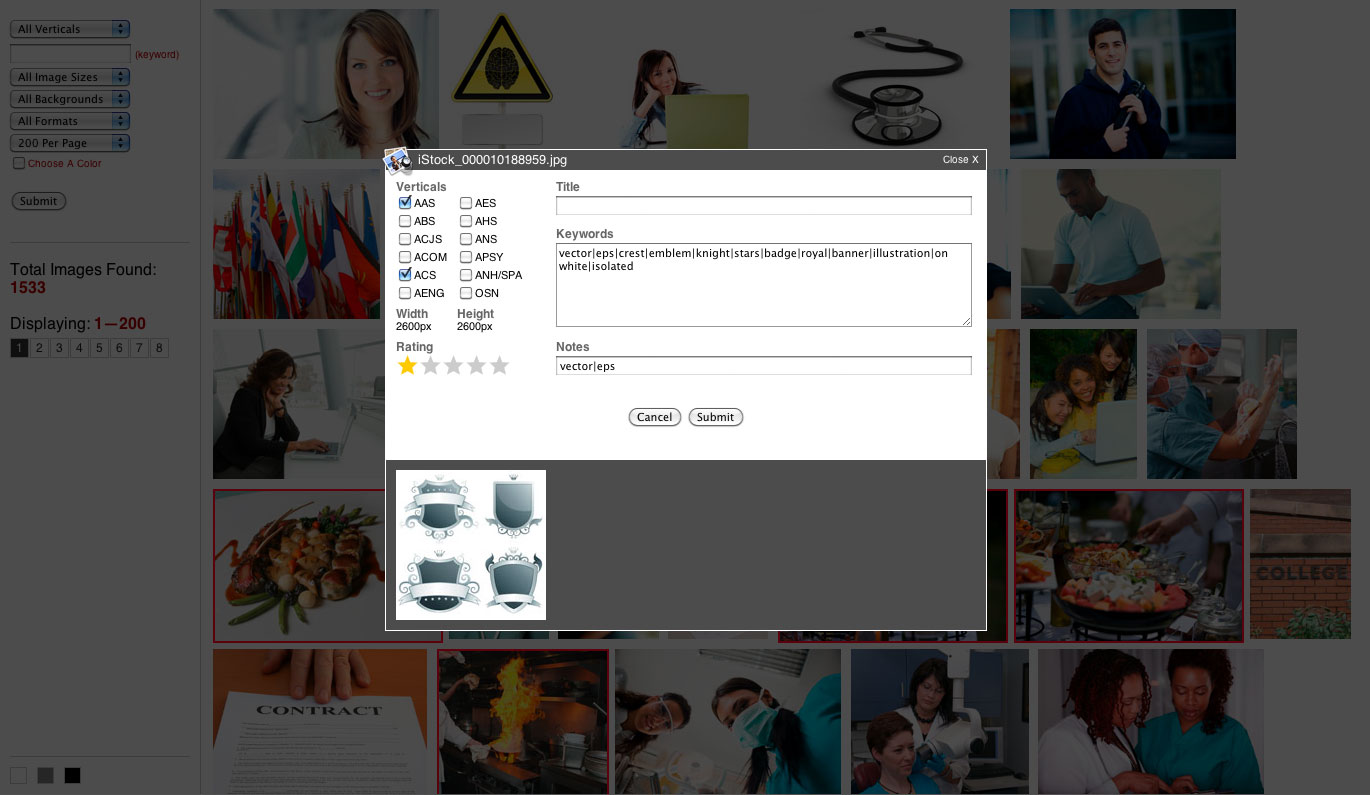Image resolution: width=1370 pixels, height=795 pixels.
Task: Expand the All Image Sizes dropdown
Action: 70,77
